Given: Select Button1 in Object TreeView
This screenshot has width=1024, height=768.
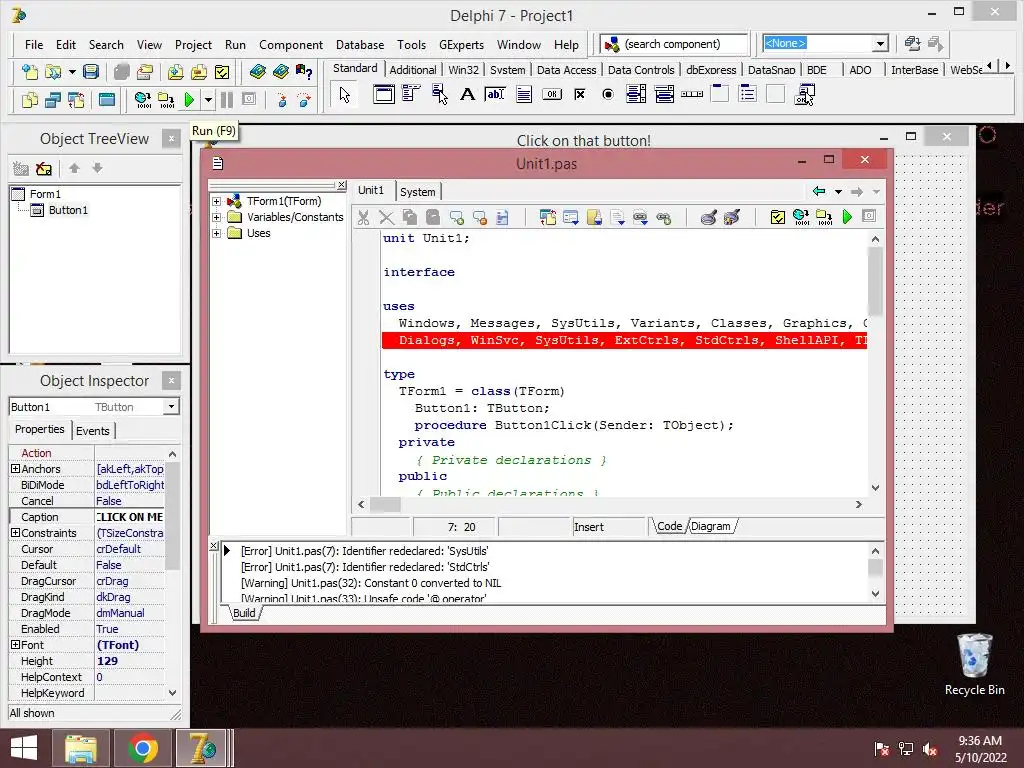Looking at the screenshot, I should pyautogui.click(x=68, y=210).
